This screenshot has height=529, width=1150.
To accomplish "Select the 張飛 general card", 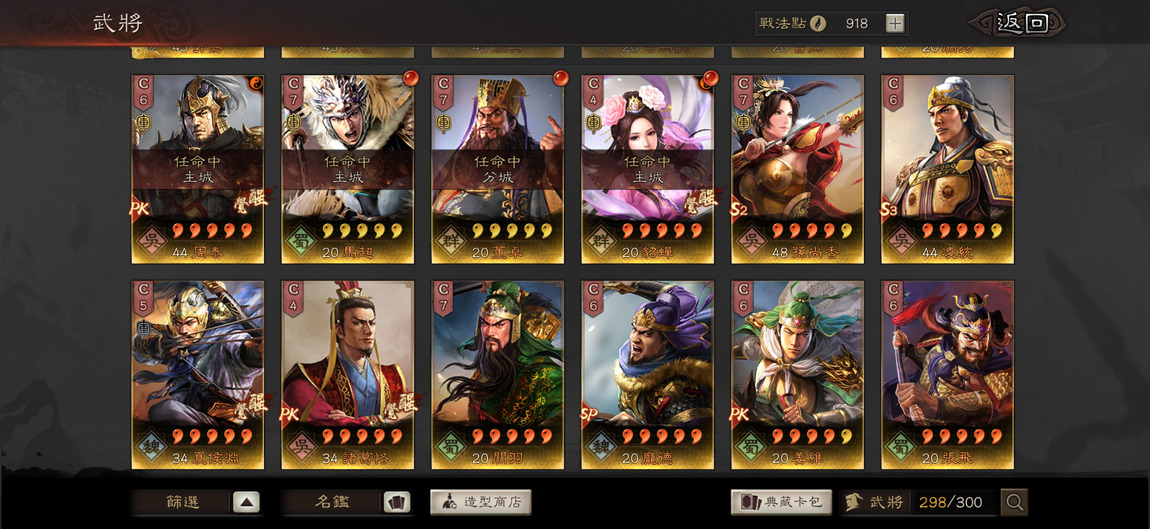I will (x=947, y=375).
